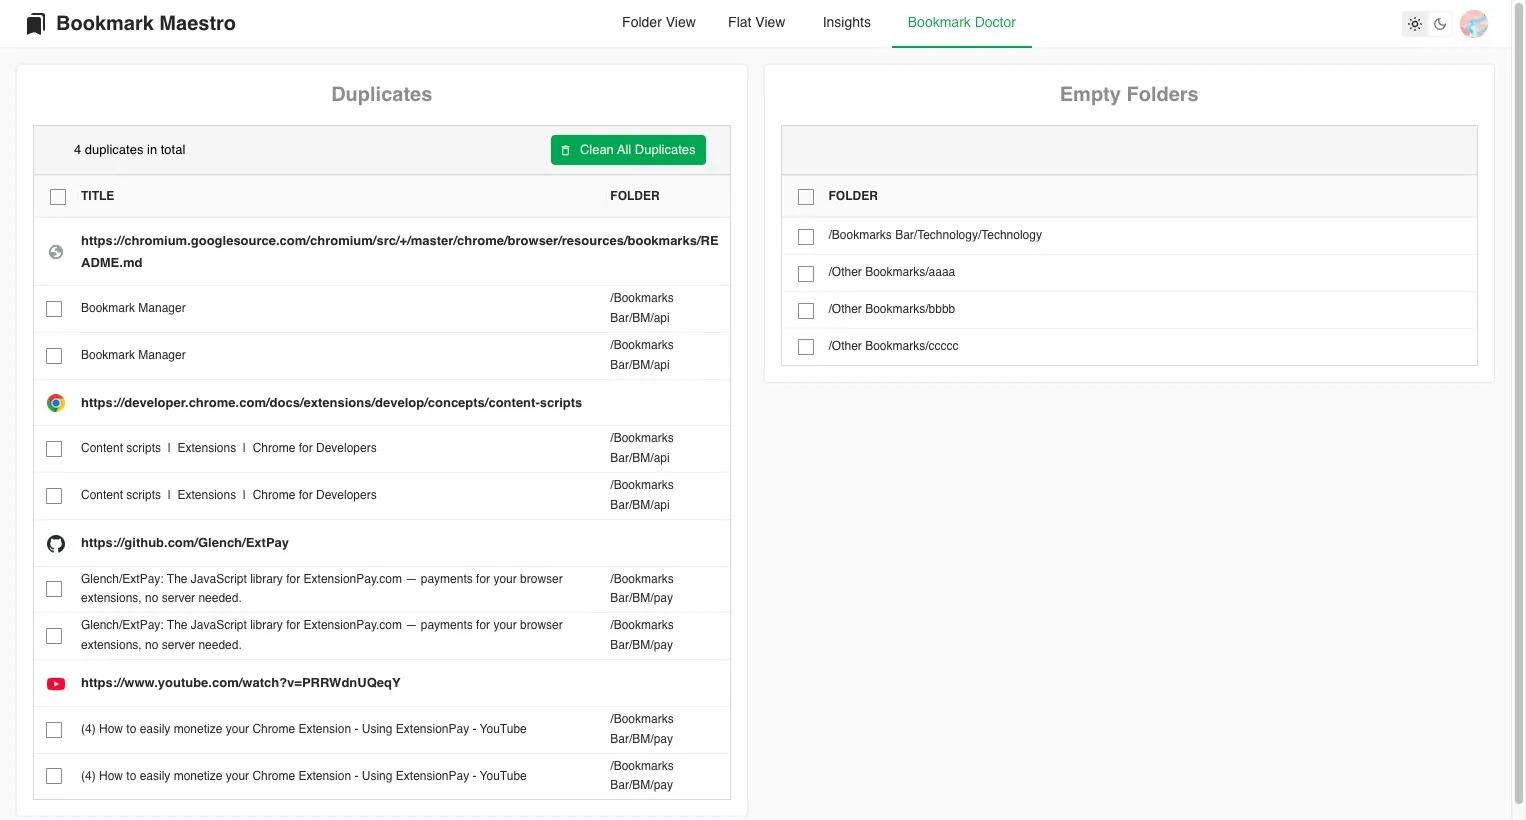Click '/Other Bookmarks/bbbb' folder path text
1526x820 pixels.
[892, 309]
